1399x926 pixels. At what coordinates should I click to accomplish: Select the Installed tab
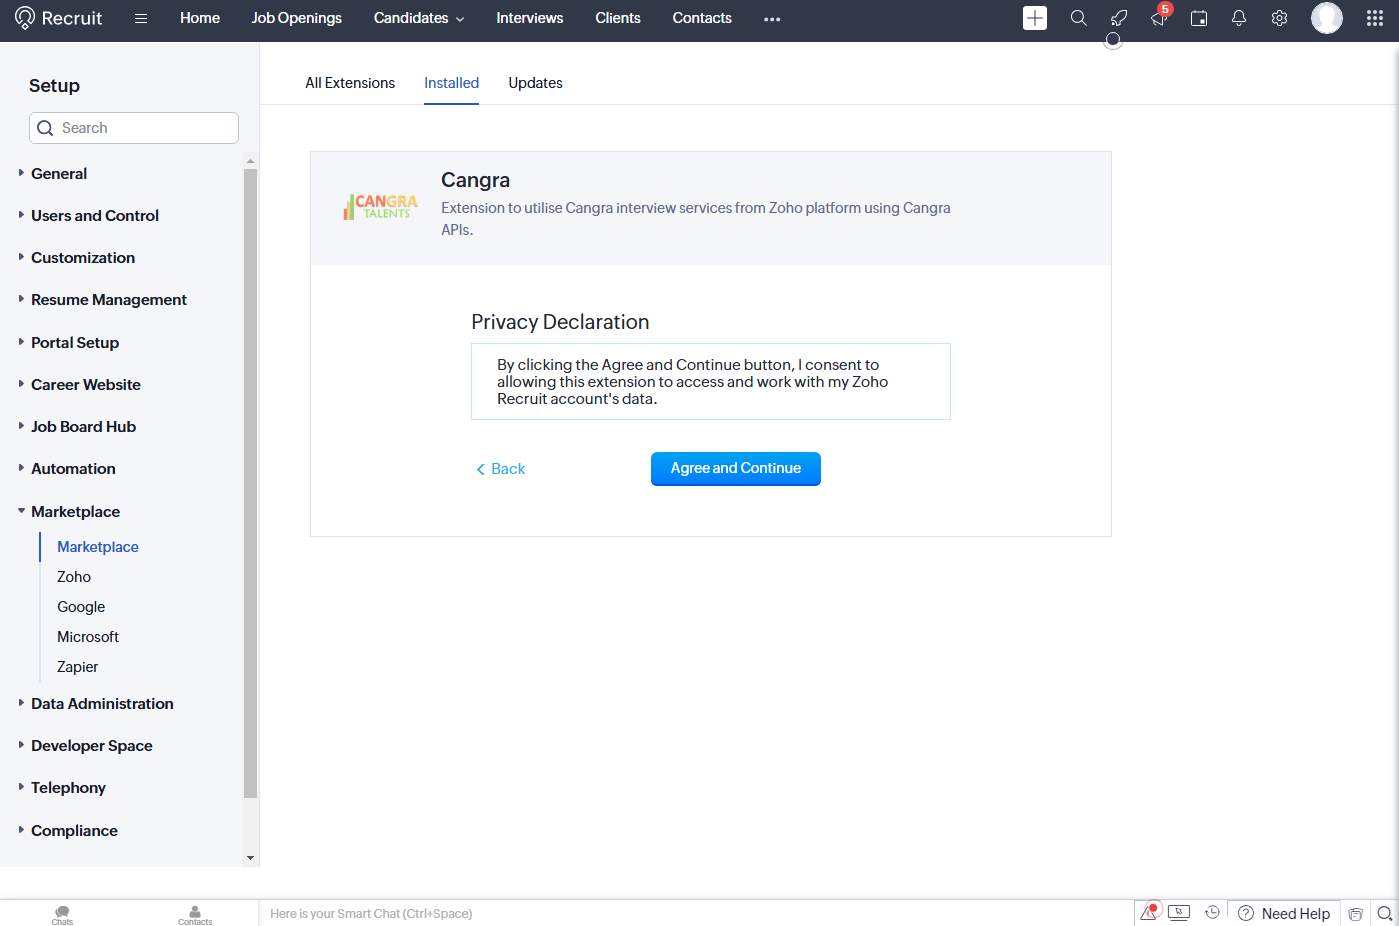[451, 83]
